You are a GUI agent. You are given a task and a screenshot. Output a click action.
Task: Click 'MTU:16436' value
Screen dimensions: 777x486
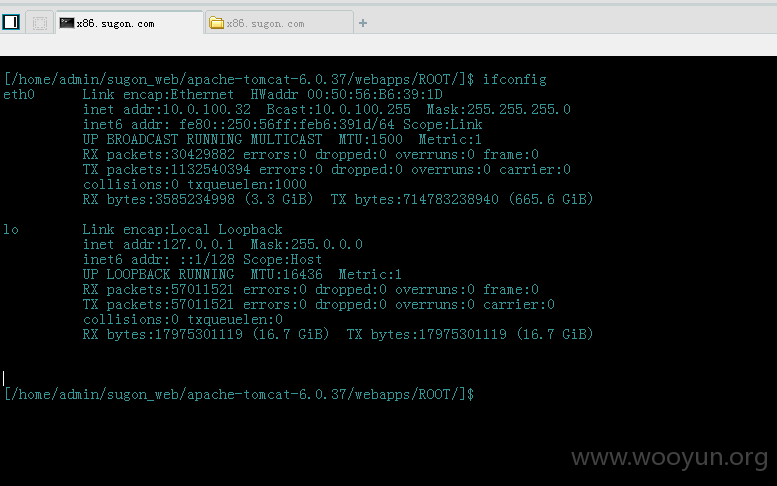click(x=286, y=274)
